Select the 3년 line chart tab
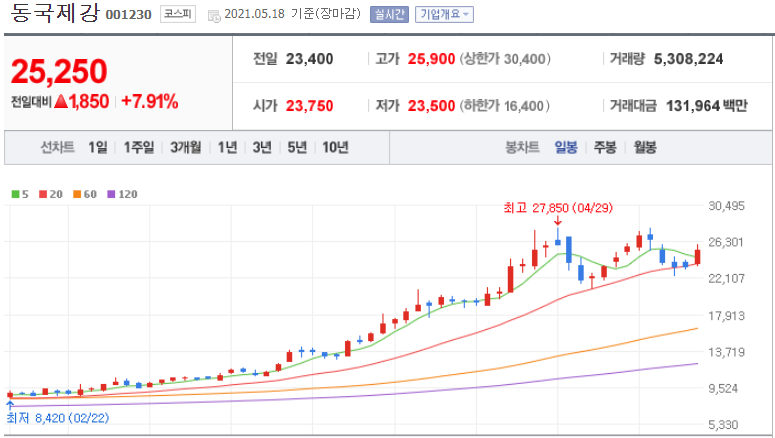 pos(262,147)
